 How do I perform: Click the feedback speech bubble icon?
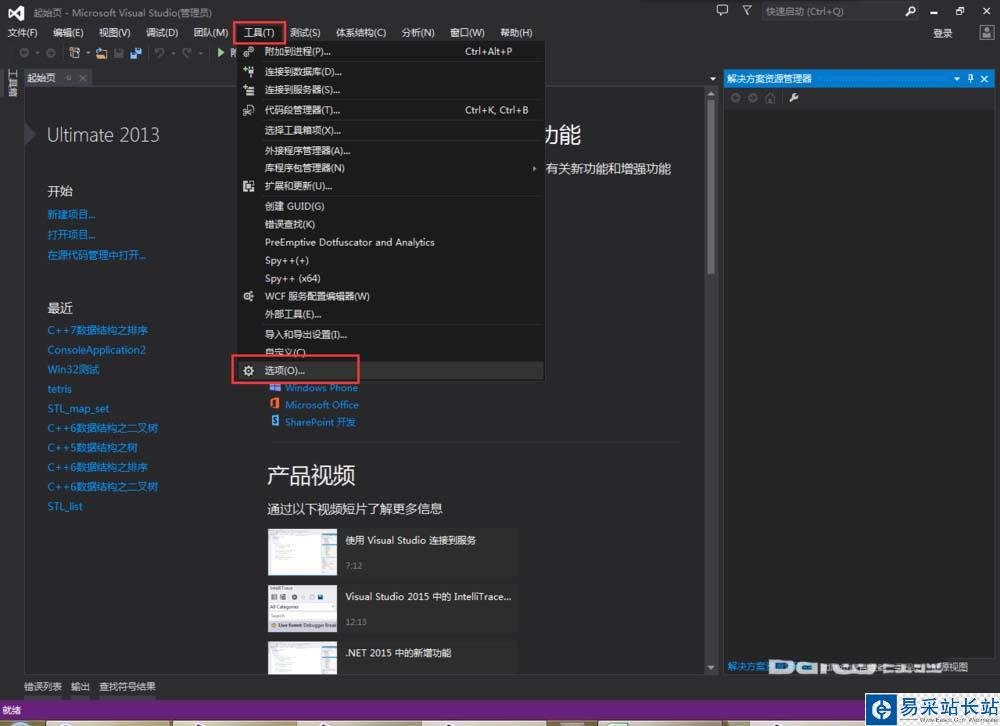click(722, 10)
